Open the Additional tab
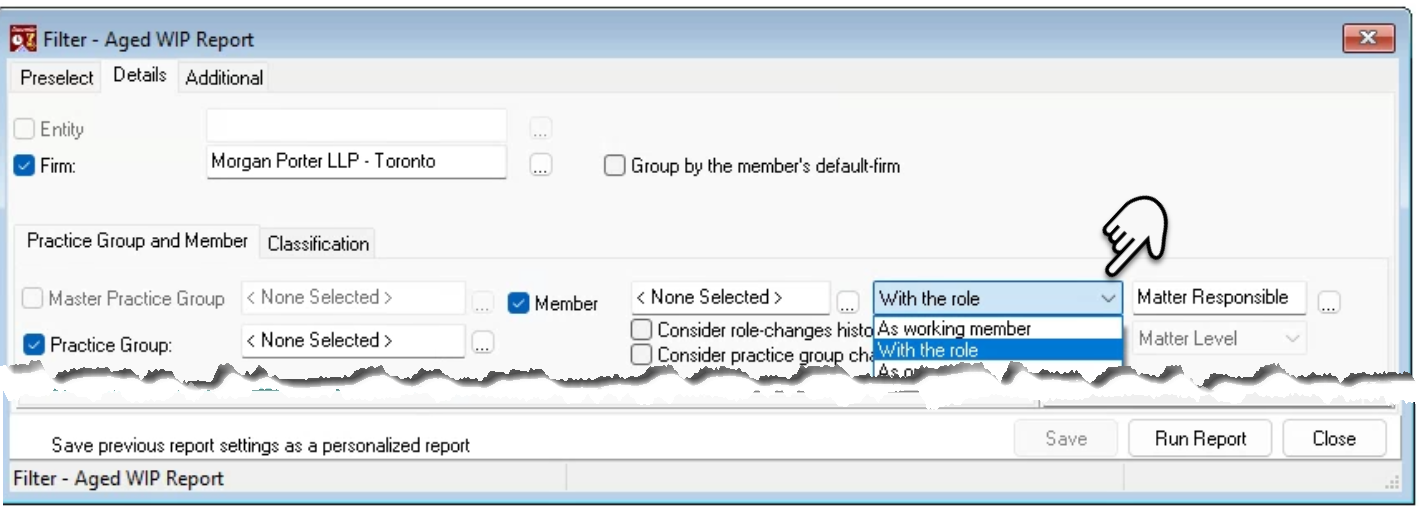Image resolution: width=1419 pixels, height=506 pixels. pos(224,77)
